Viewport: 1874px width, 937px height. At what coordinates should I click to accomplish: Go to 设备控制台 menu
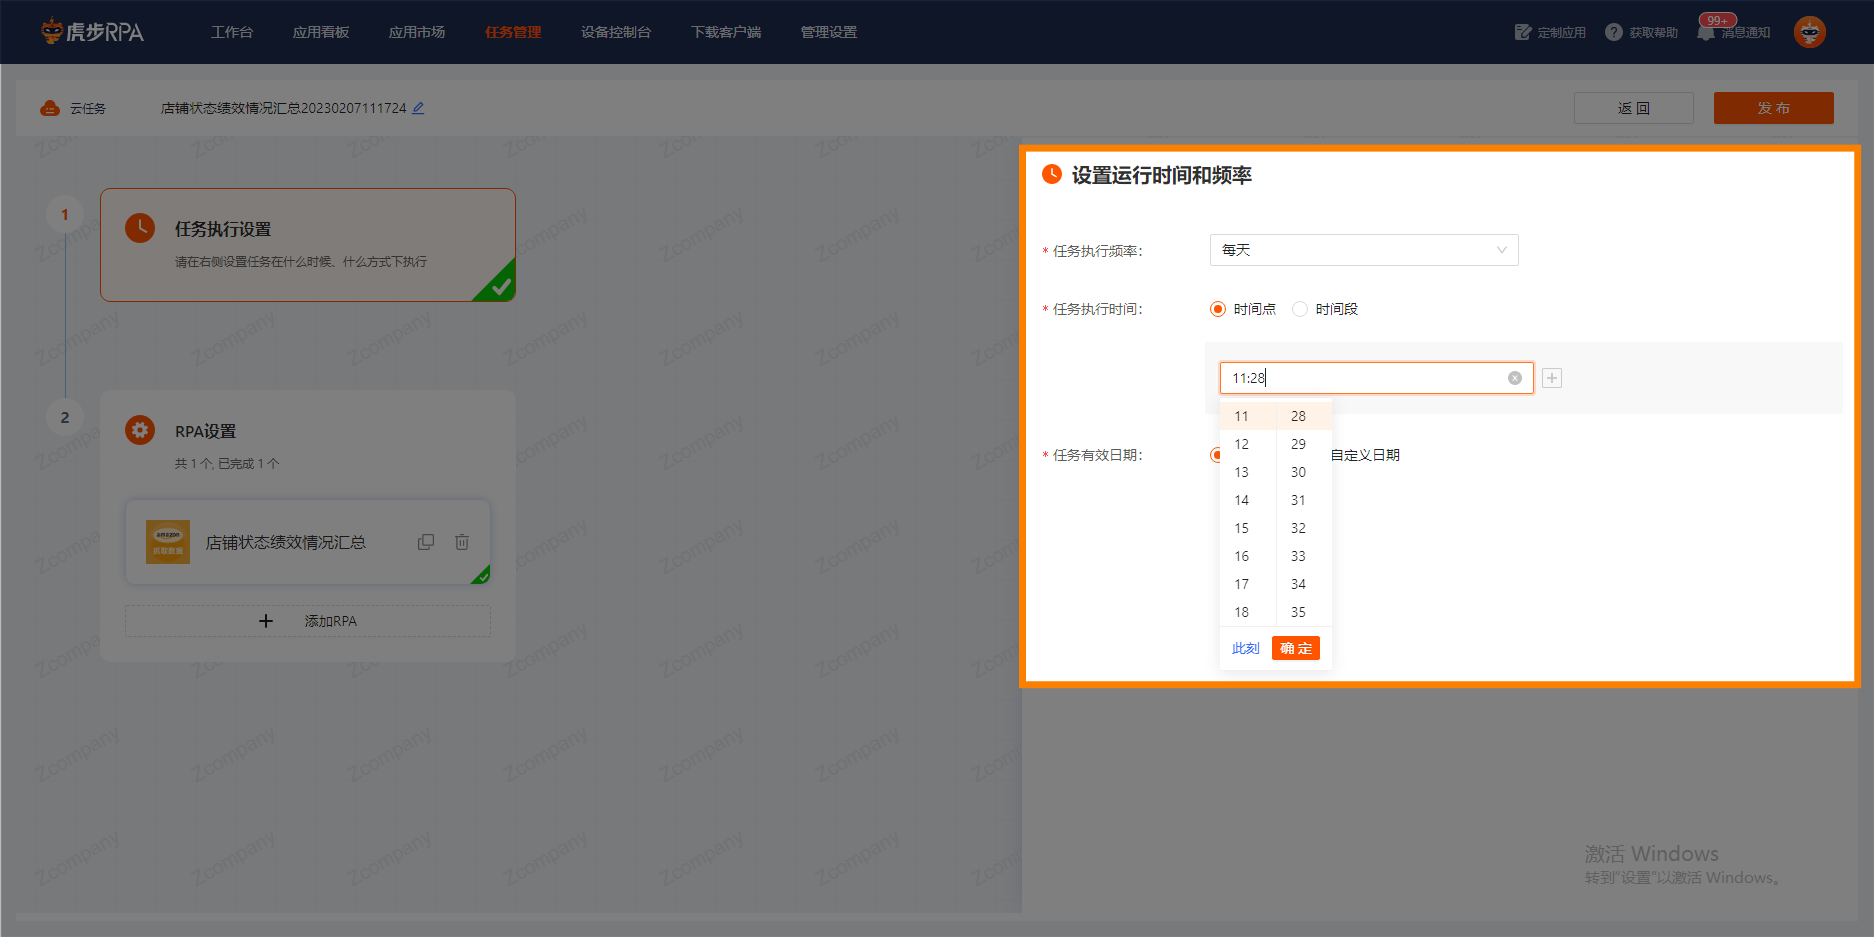coord(616,32)
